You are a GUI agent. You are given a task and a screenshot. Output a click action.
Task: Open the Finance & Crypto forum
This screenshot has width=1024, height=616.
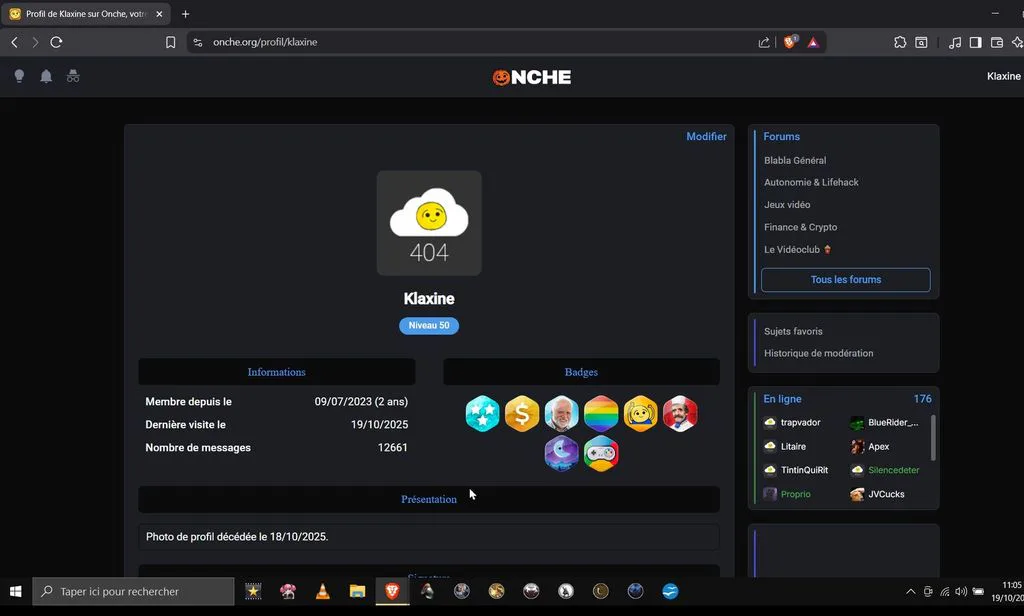[801, 227]
